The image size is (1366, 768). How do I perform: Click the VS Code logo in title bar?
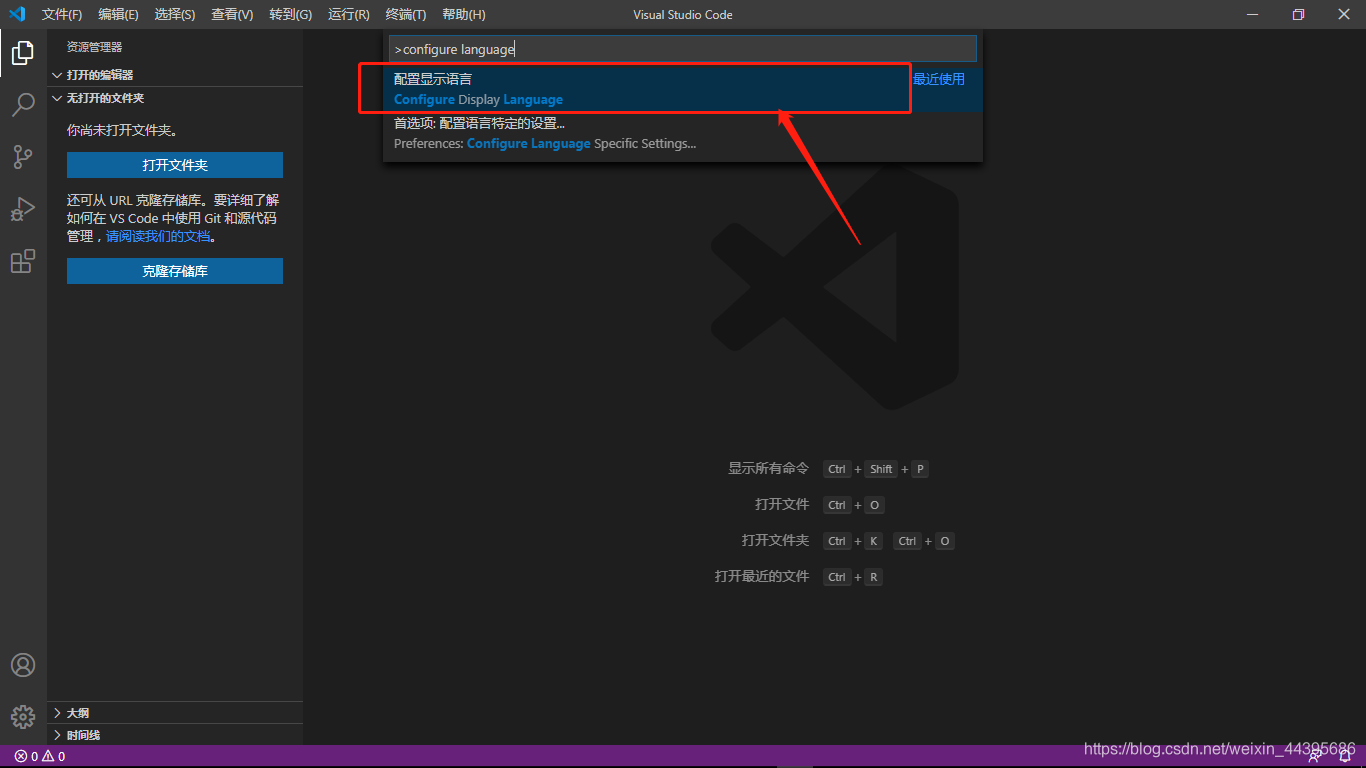[17, 14]
